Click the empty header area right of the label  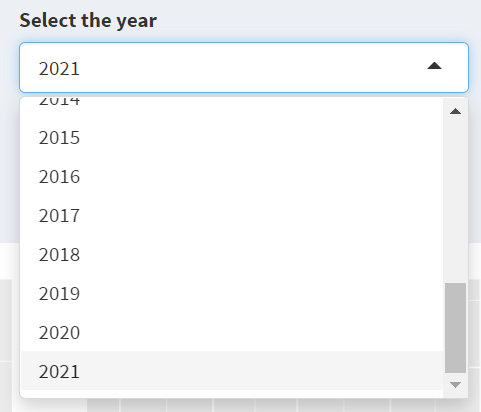click(x=317, y=21)
